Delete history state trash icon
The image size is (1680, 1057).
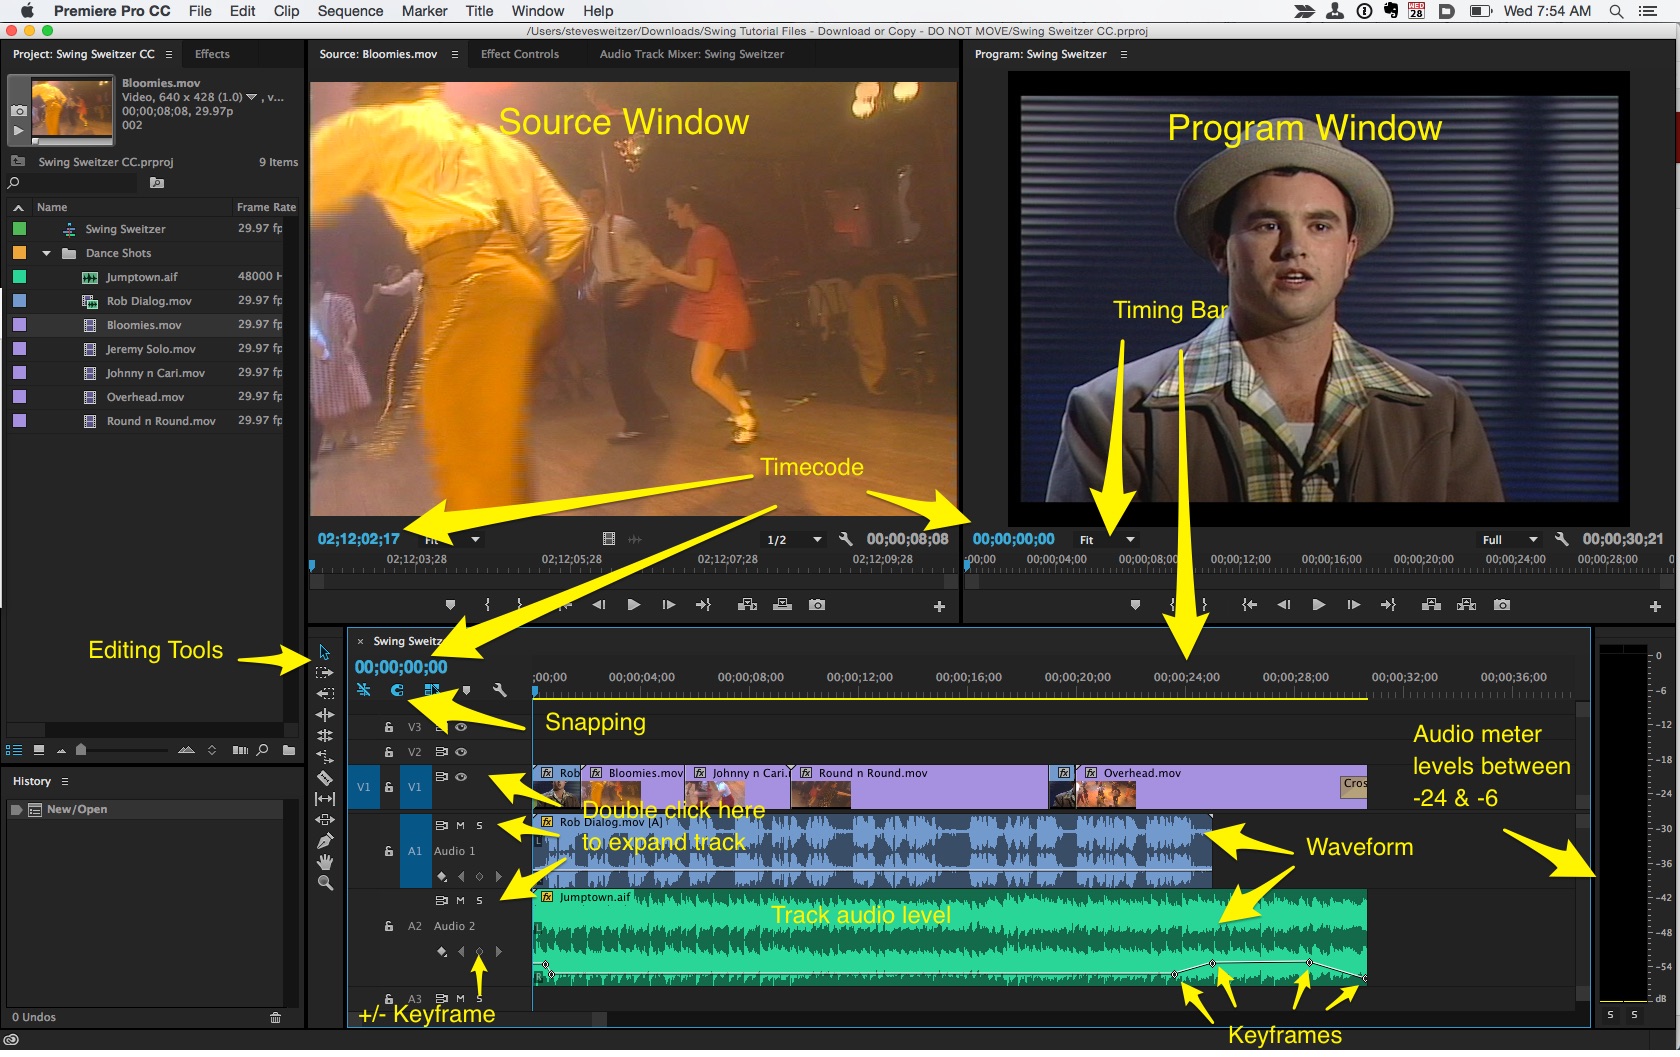(x=275, y=1017)
